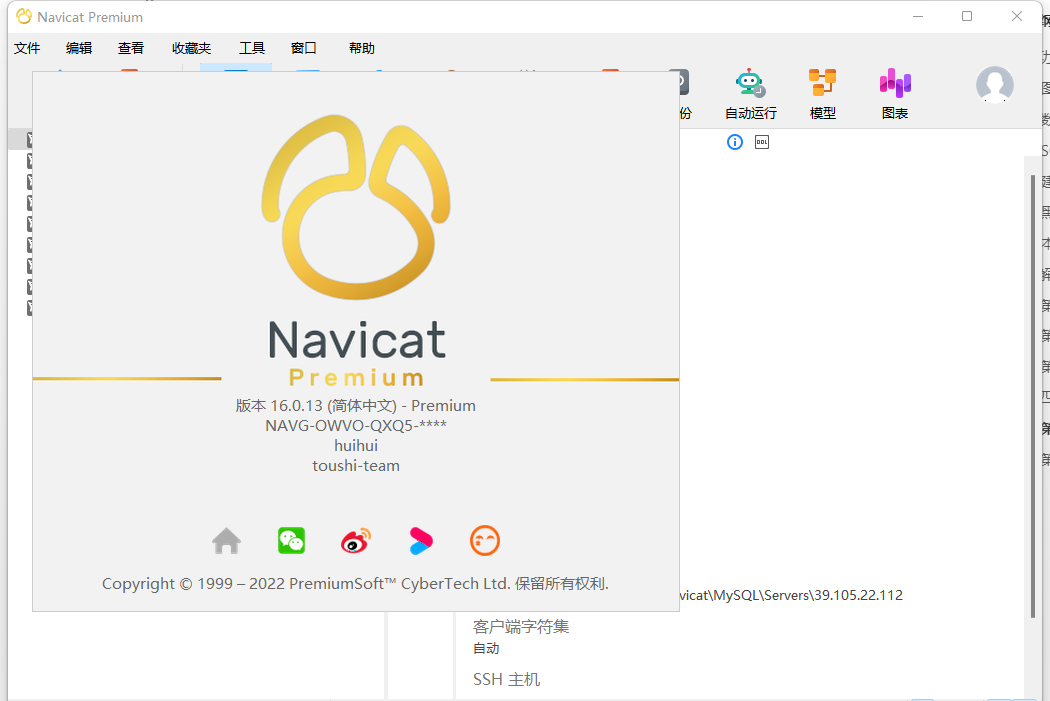The image size is (1050, 701).
Task: Open the 图表 charts tool
Action: pyautogui.click(x=895, y=94)
